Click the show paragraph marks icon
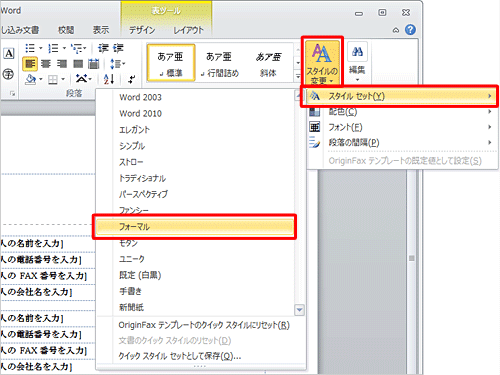500x375 pixels. coord(132,79)
